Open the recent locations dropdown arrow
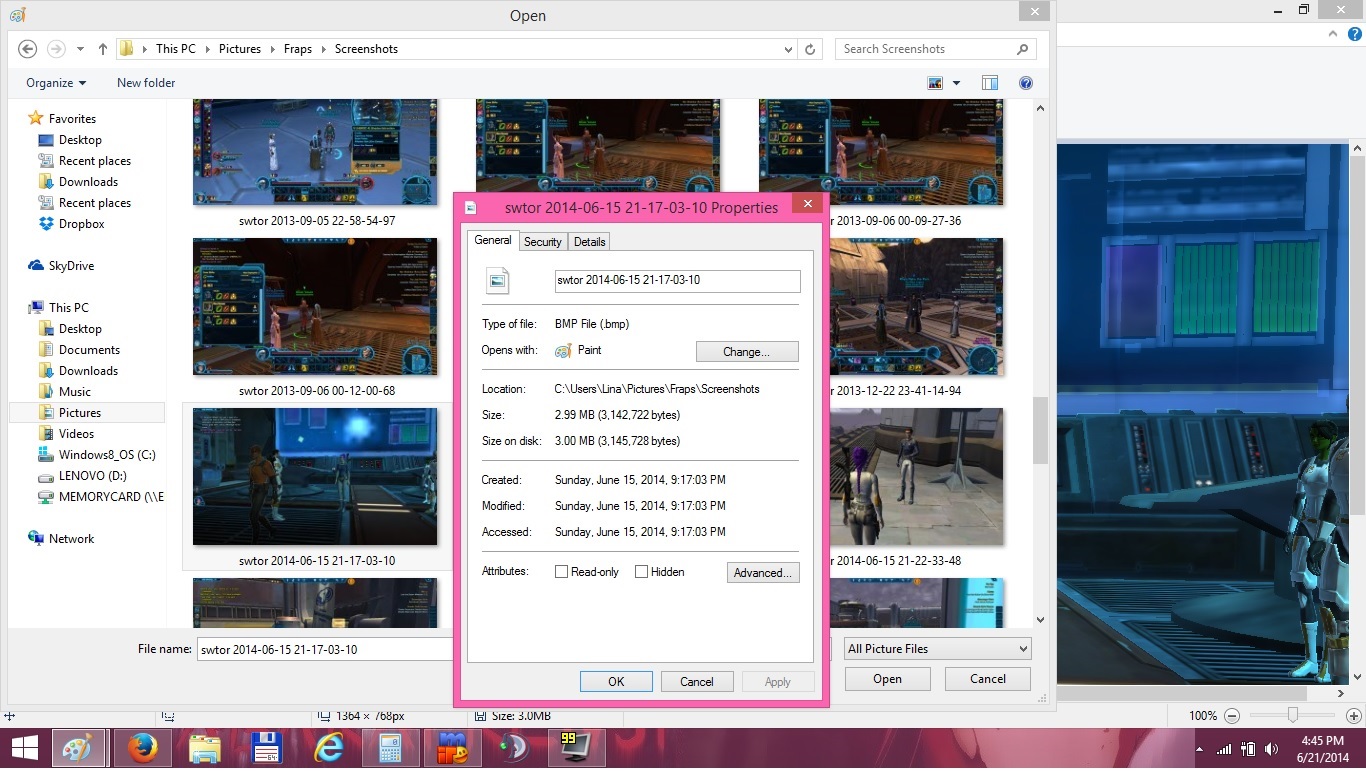 [79, 49]
